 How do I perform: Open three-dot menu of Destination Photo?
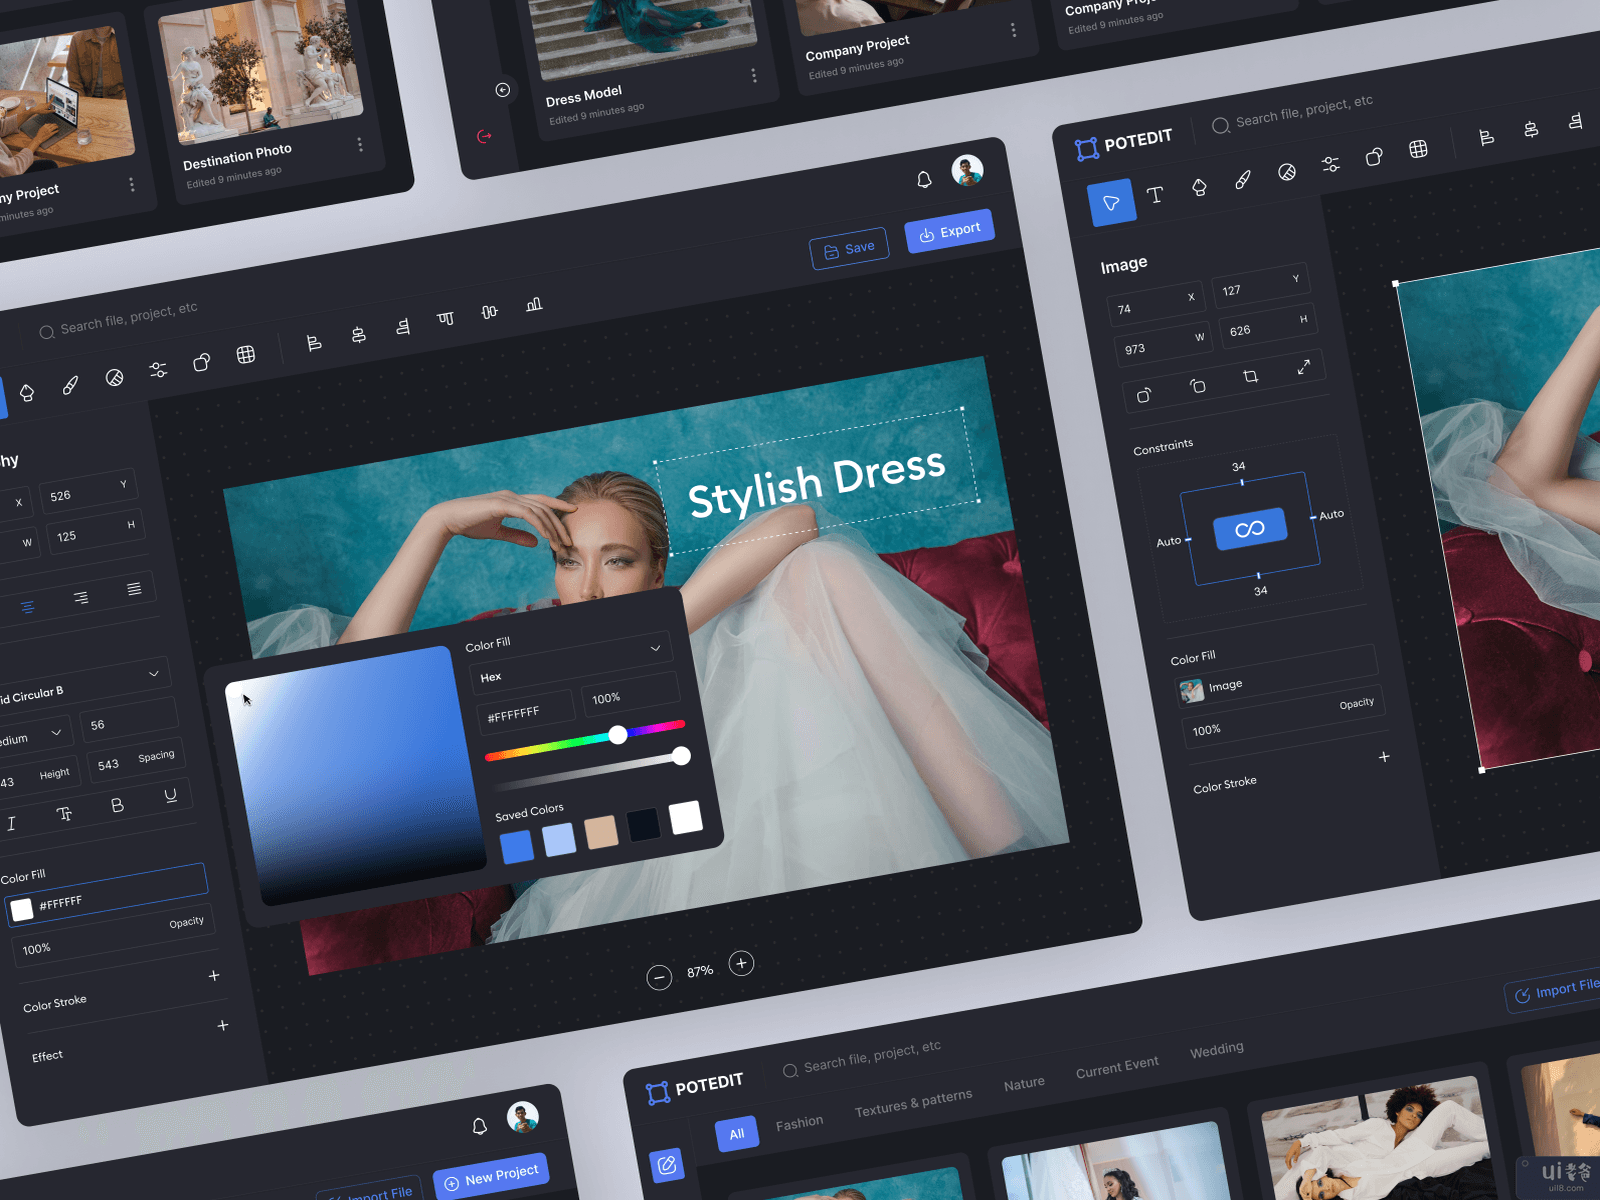[360, 145]
